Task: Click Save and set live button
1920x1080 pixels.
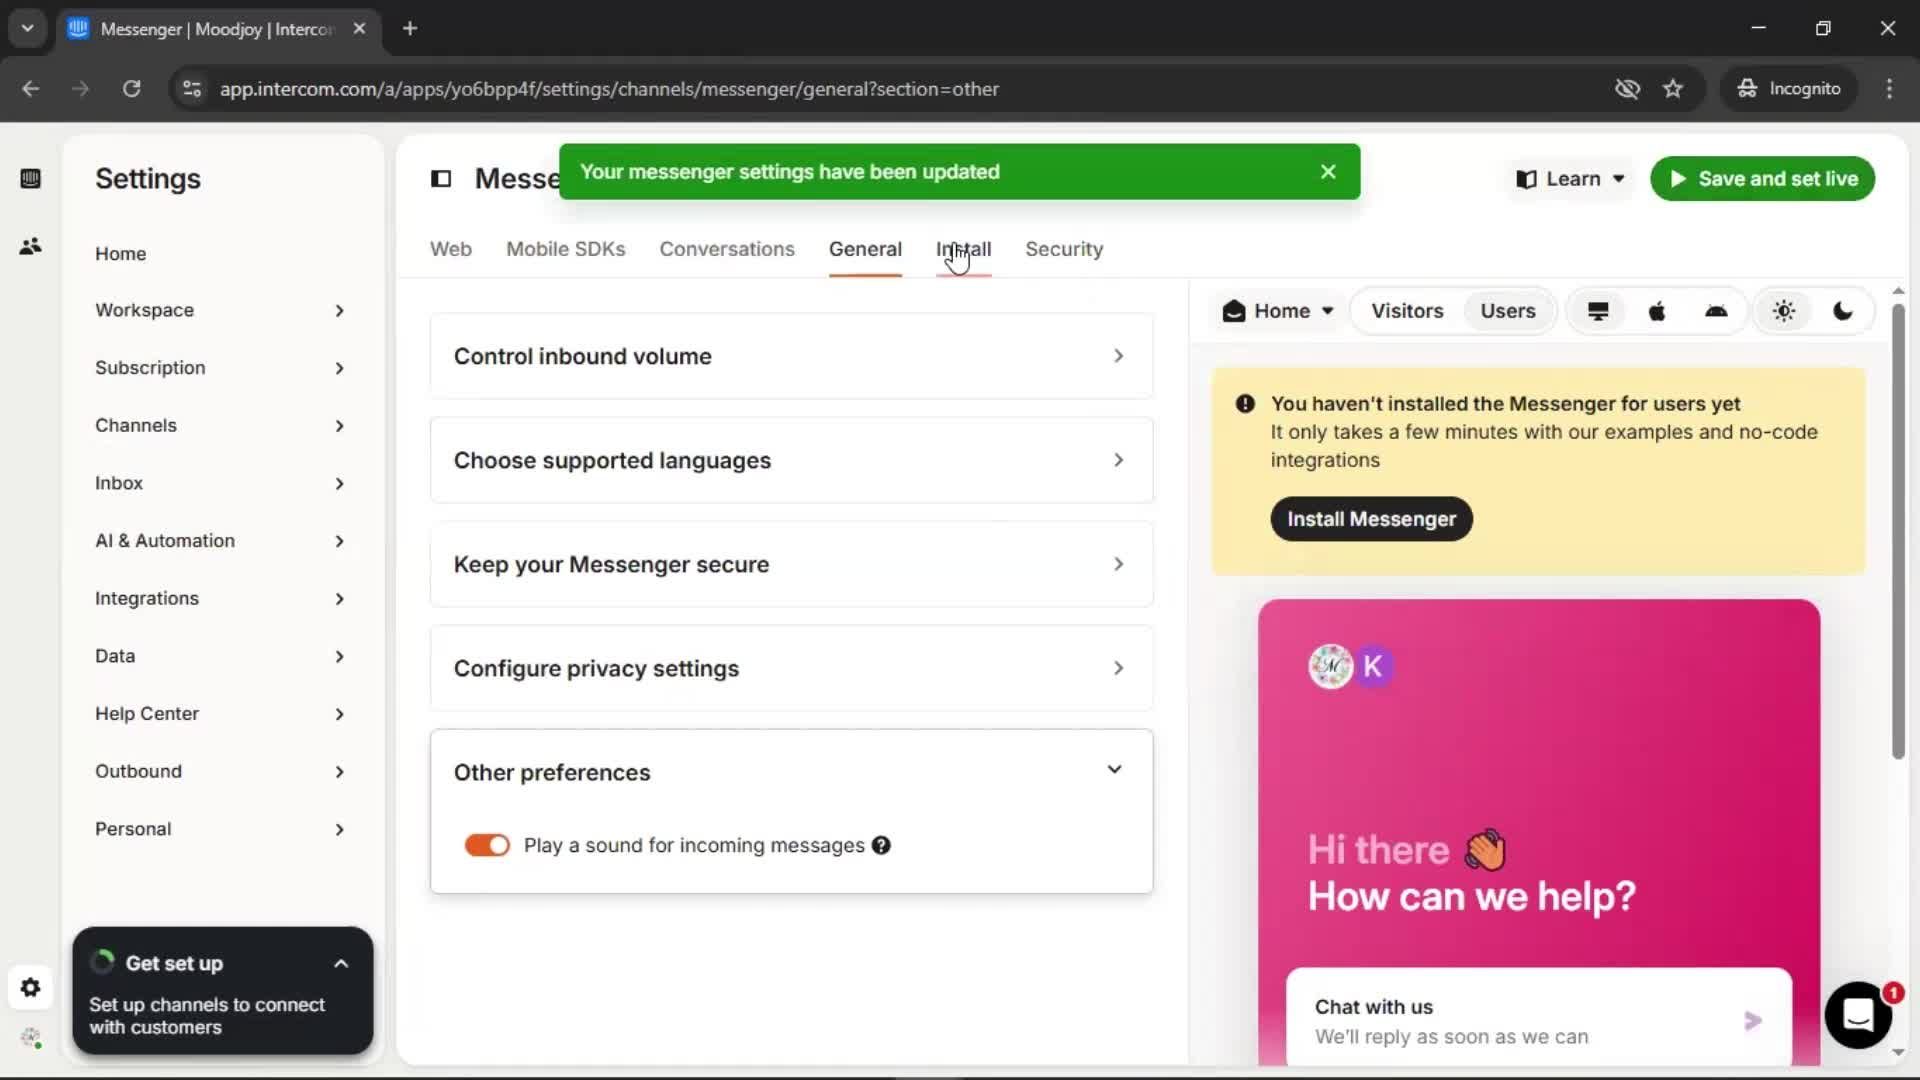Action: 1762,179
